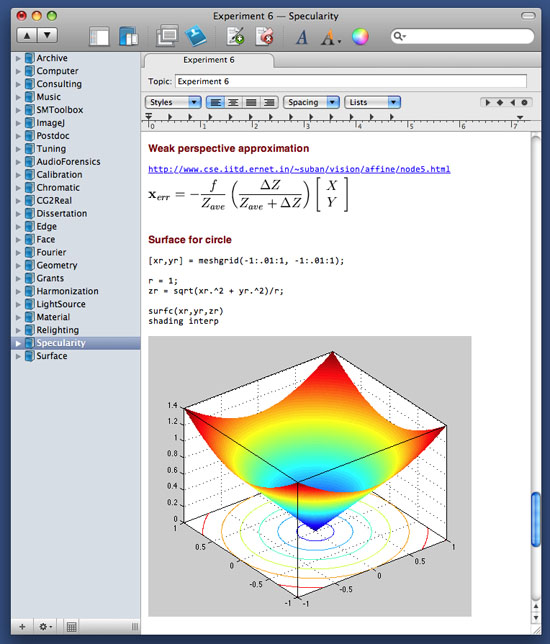Click the down arrow navigation button
This screenshot has width=550, height=644.
pyautogui.click(x=47, y=35)
